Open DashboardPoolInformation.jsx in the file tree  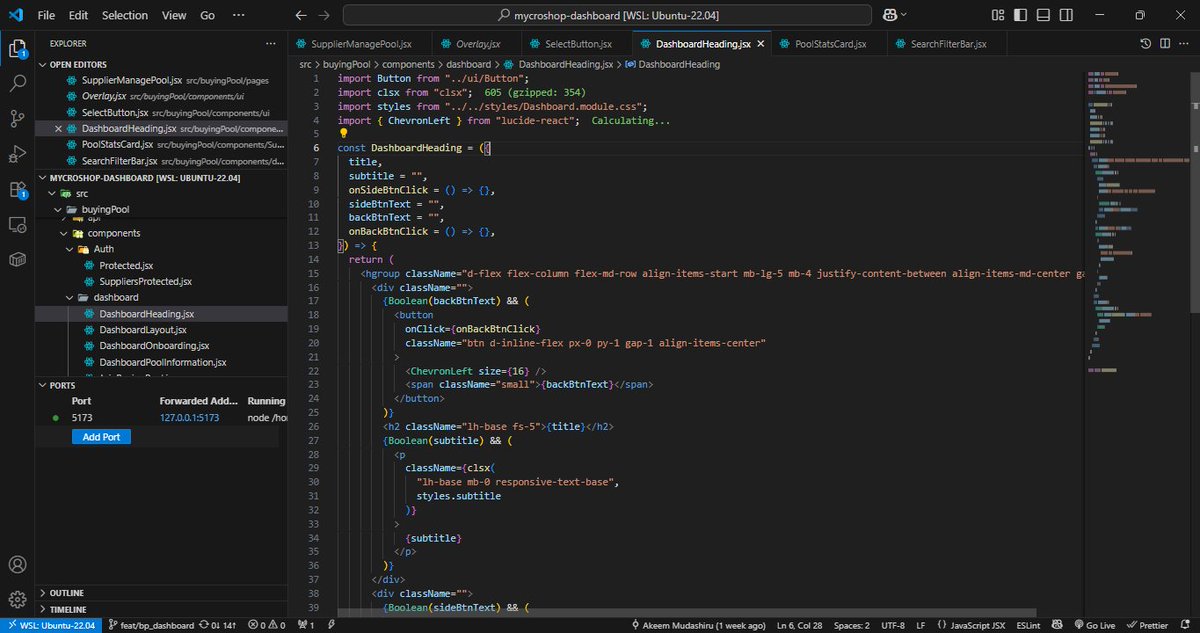[x=161, y=362]
